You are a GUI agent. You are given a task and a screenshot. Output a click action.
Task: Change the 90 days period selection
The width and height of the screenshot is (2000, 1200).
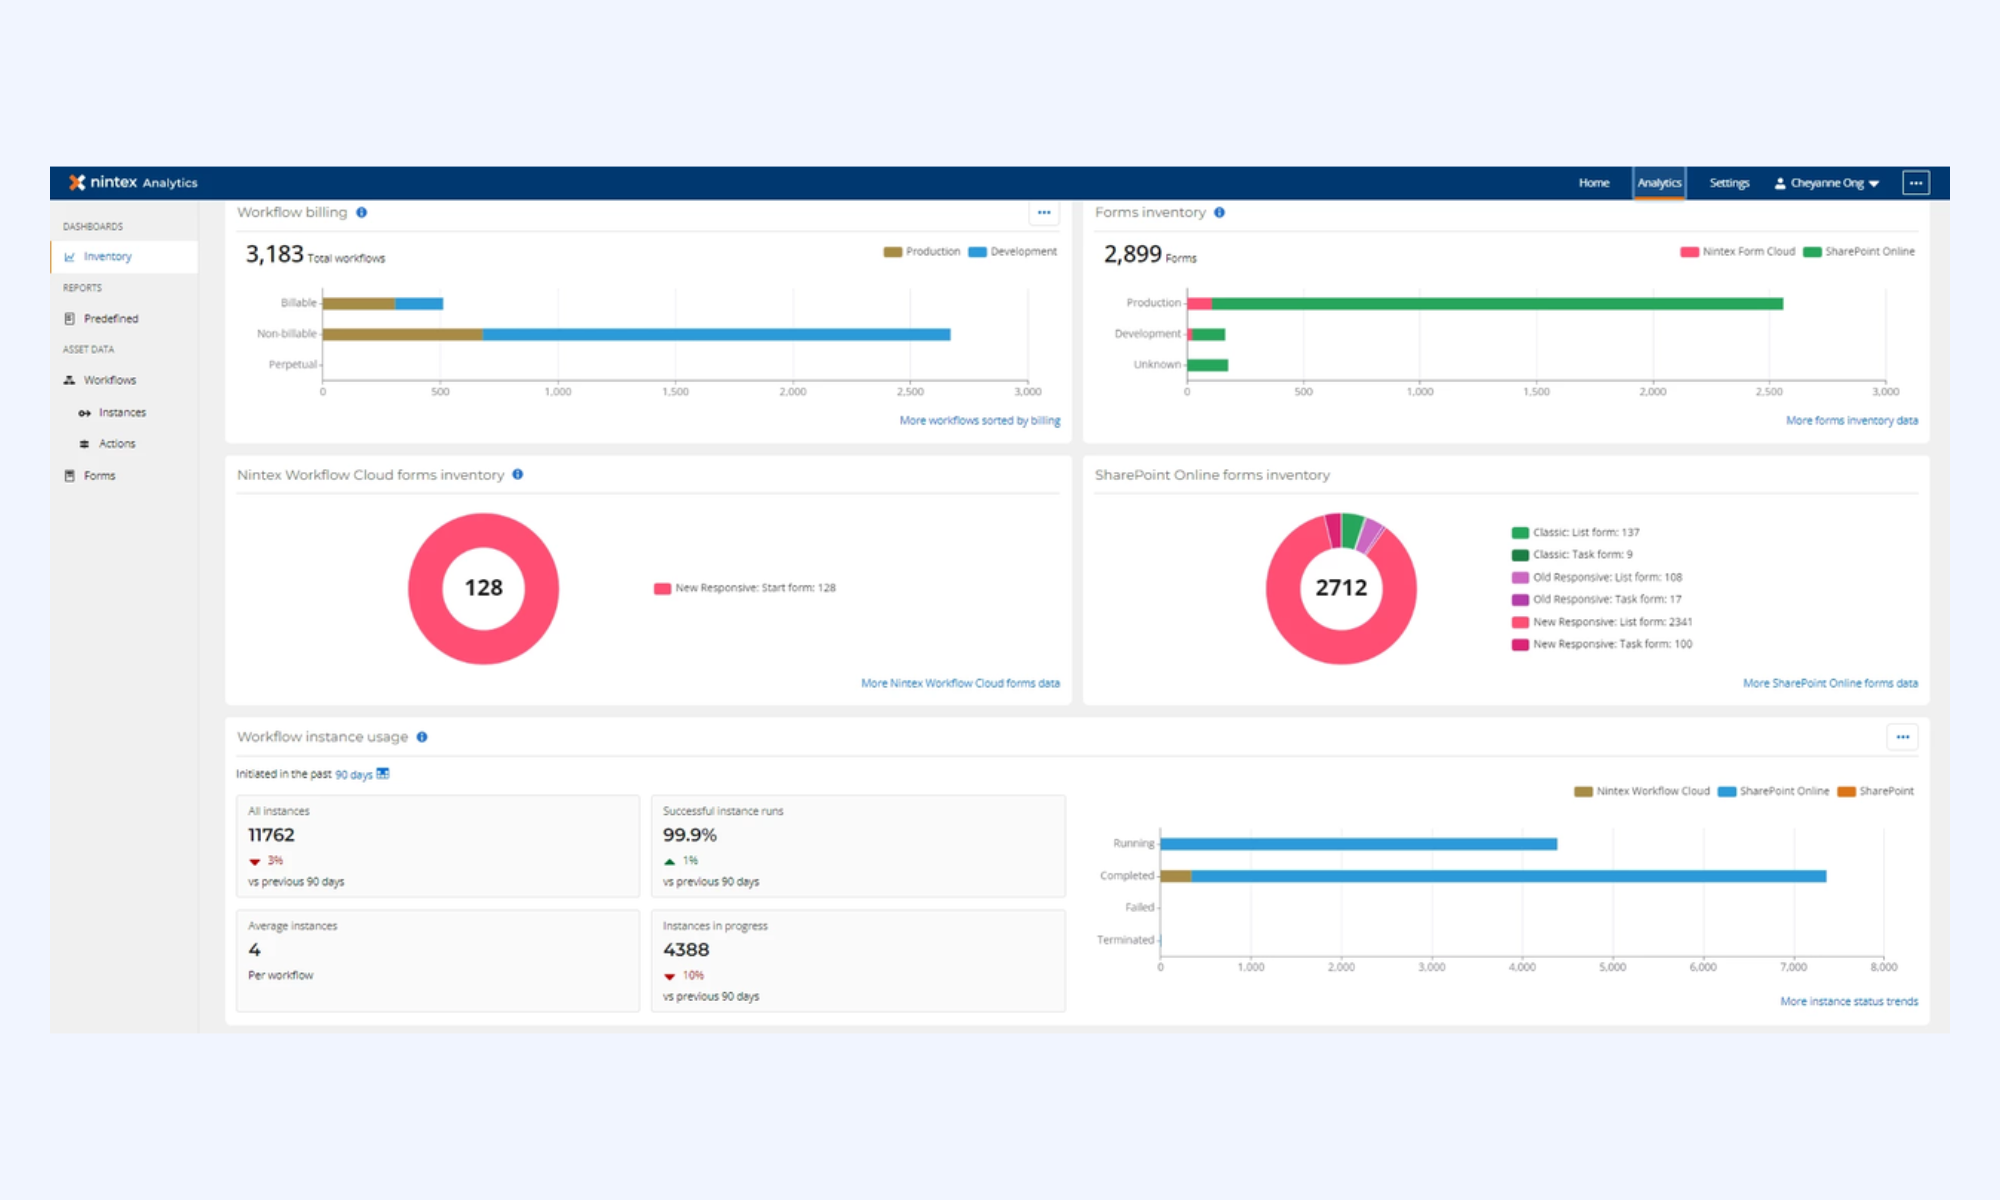(354, 775)
